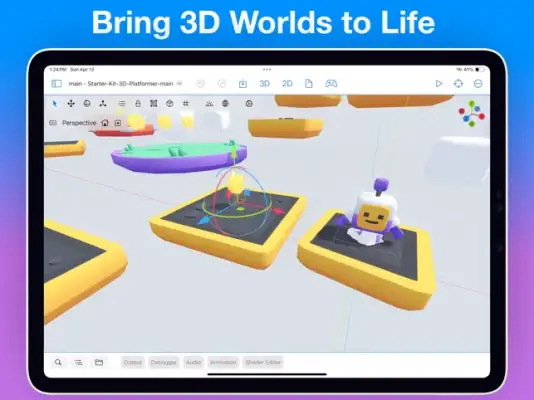Toggle the grid snap hash icon

click(186, 103)
